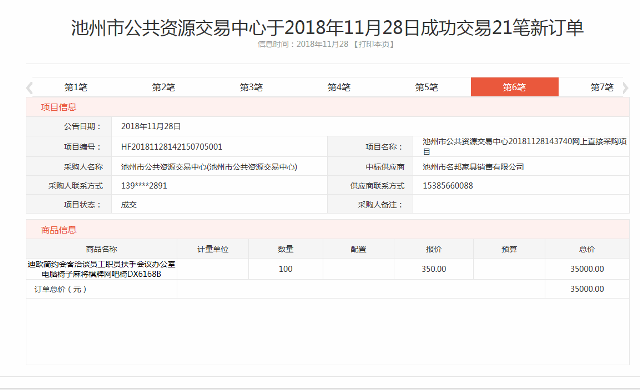This screenshot has width=640, height=390.
Task: Select quantity value 100
Action: tap(285, 269)
